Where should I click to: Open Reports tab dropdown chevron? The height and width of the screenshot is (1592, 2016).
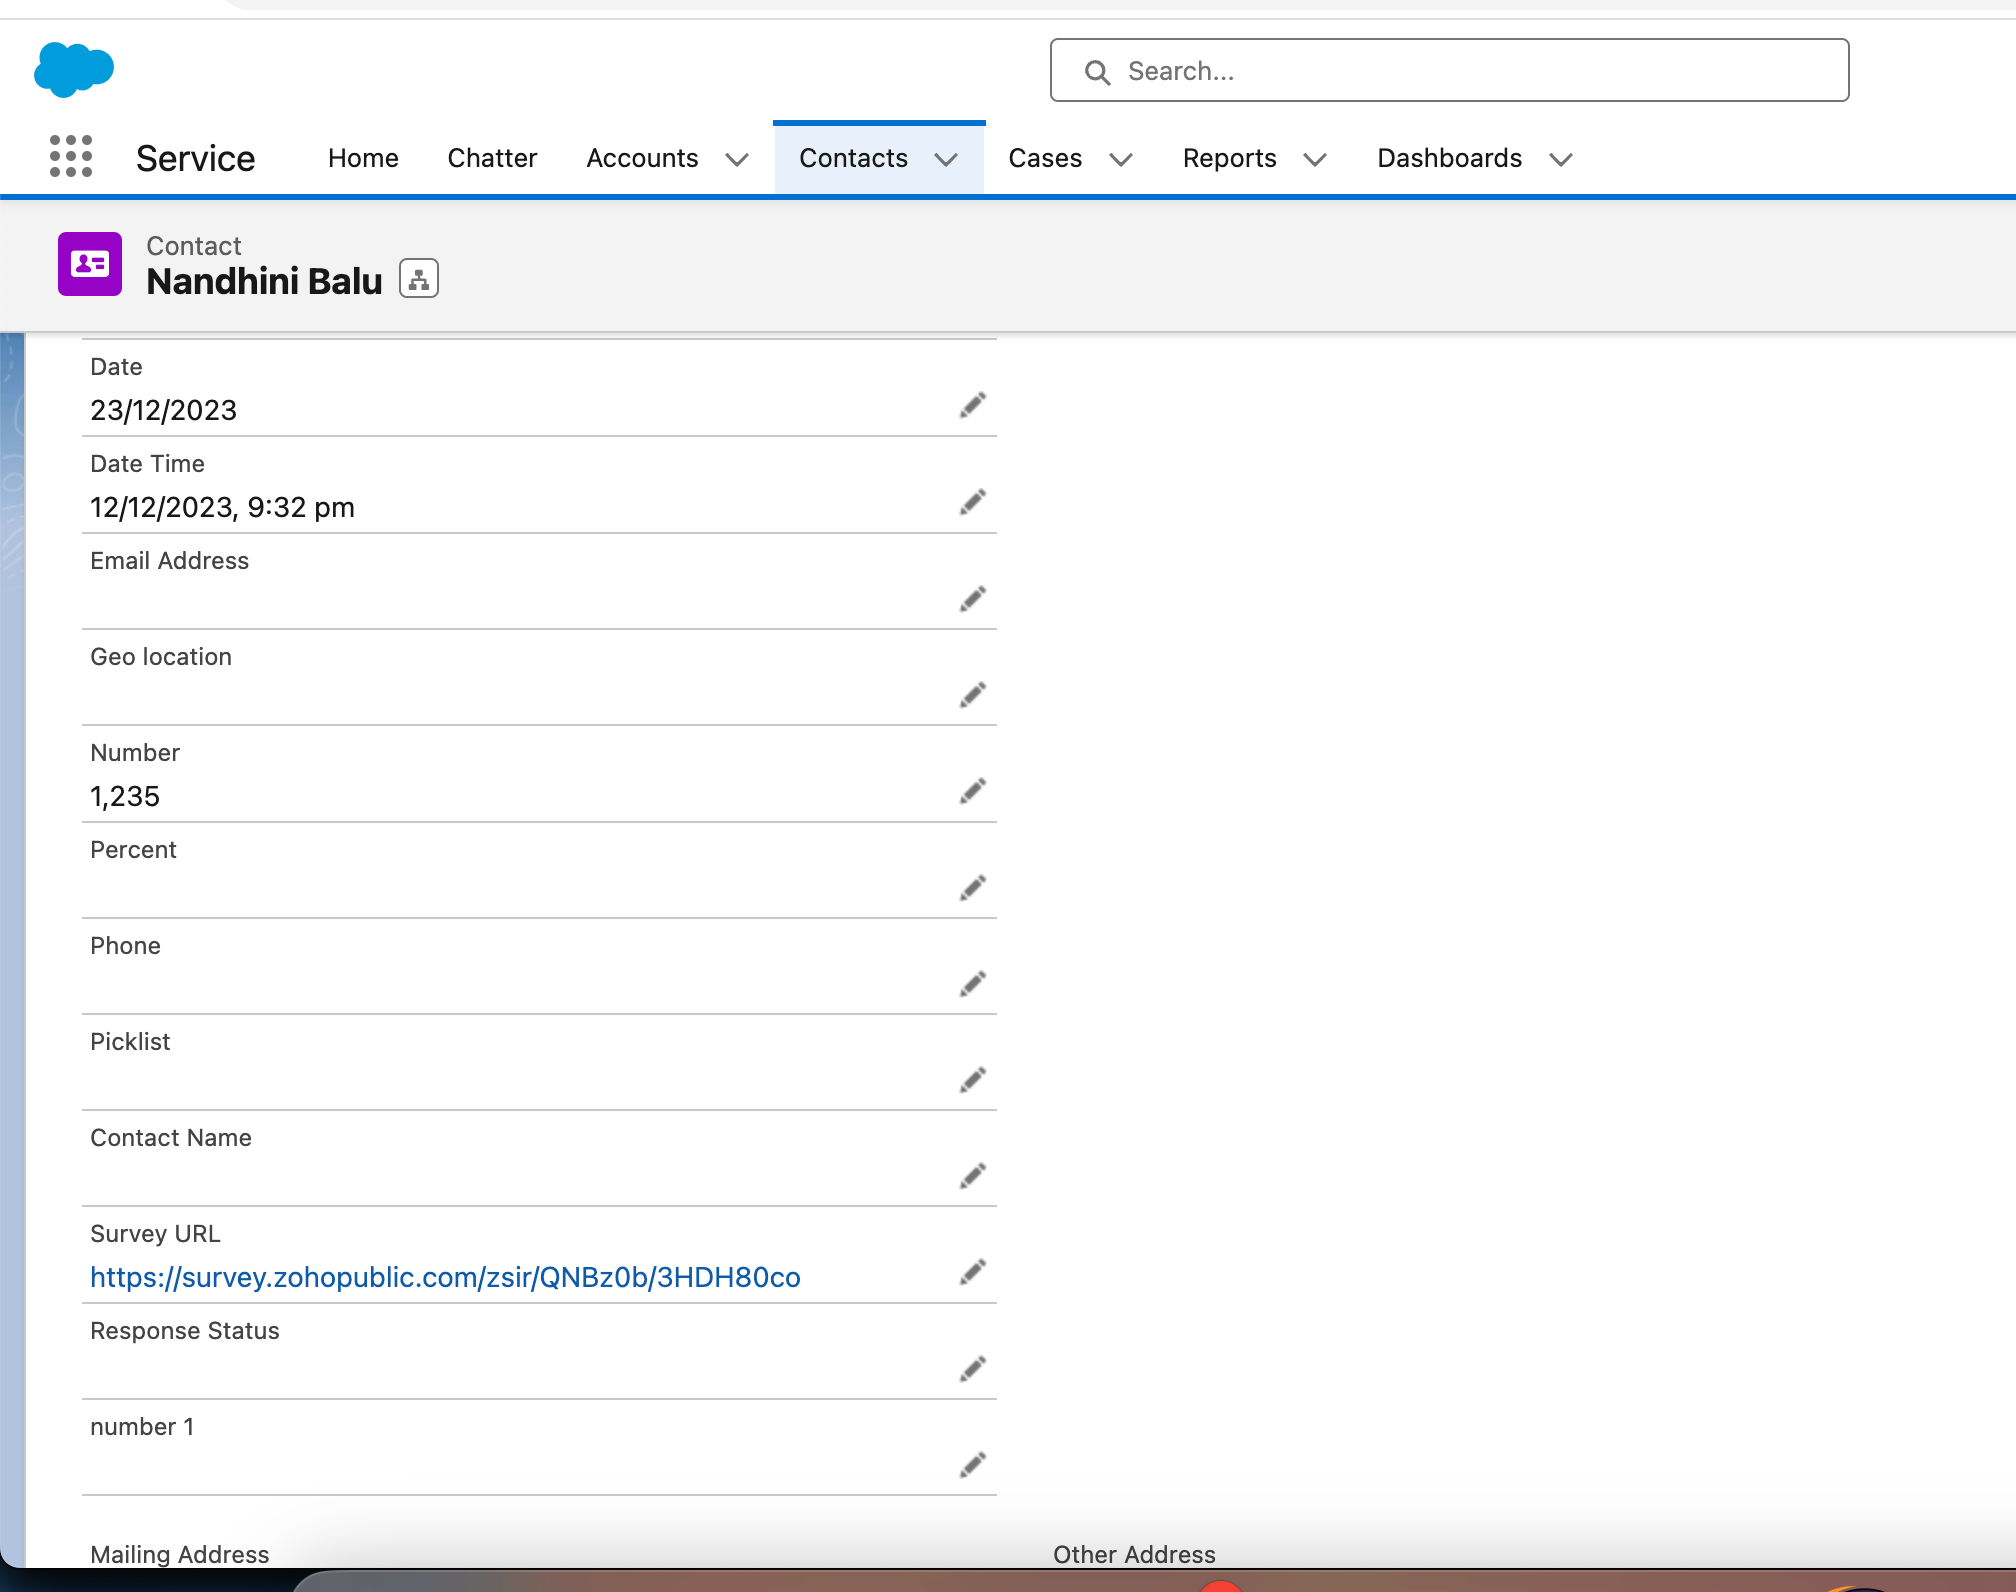pos(1315,160)
